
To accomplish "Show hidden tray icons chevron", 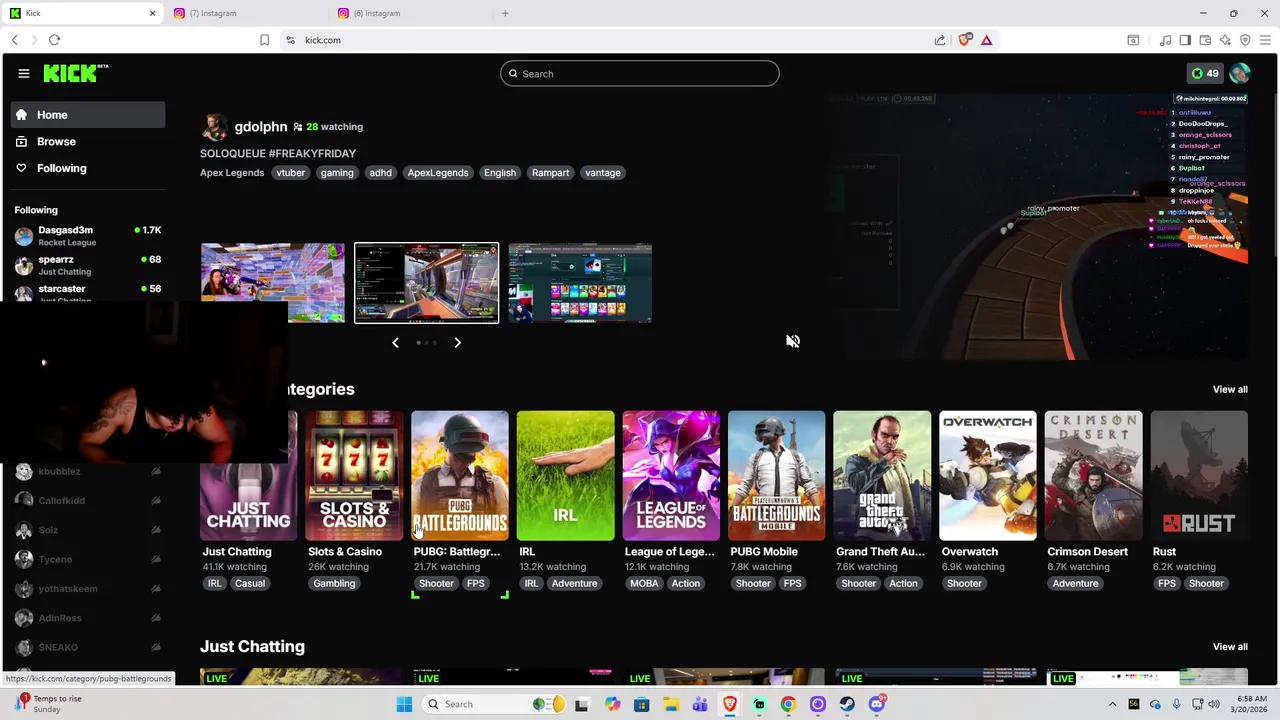I will 1112,704.
